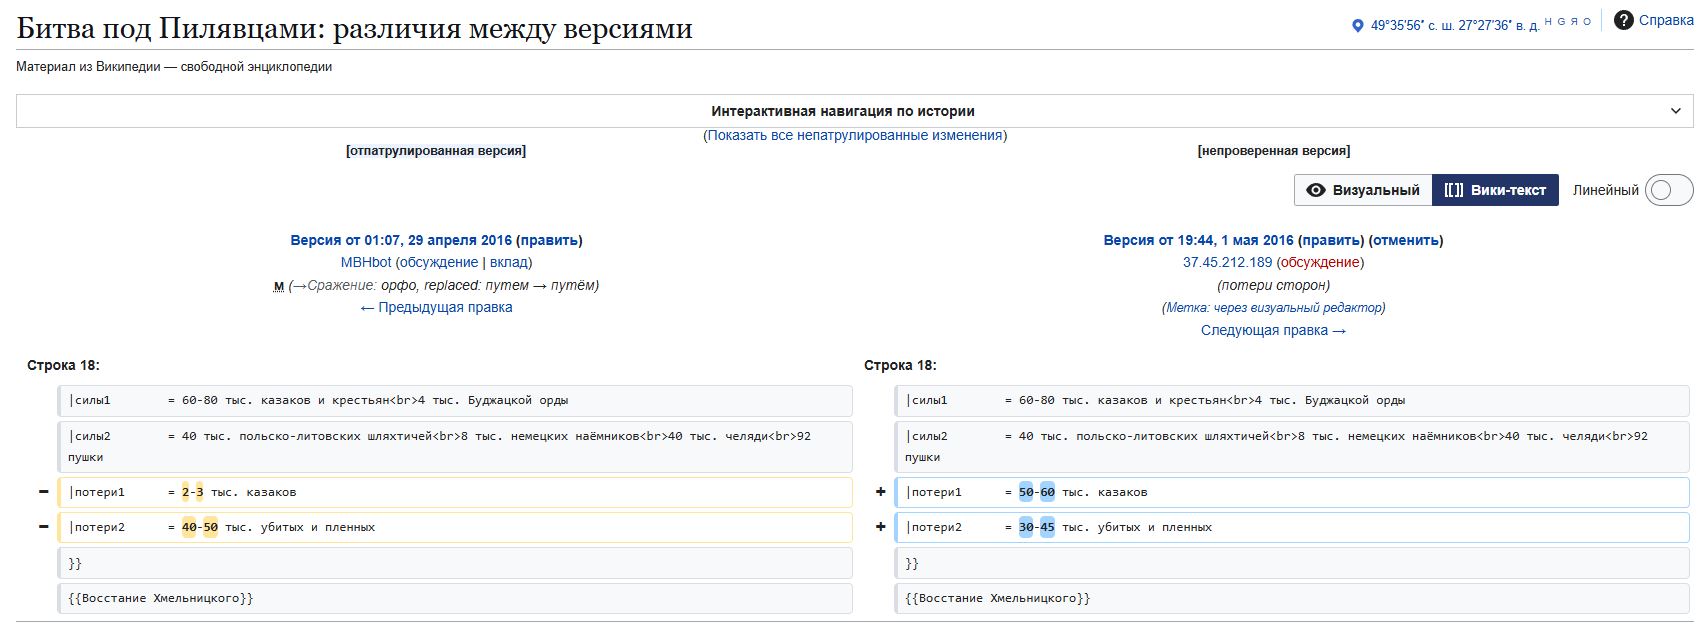Click отменить to undo the 1 мая edit
The width and height of the screenshot is (1703, 635).
1405,240
